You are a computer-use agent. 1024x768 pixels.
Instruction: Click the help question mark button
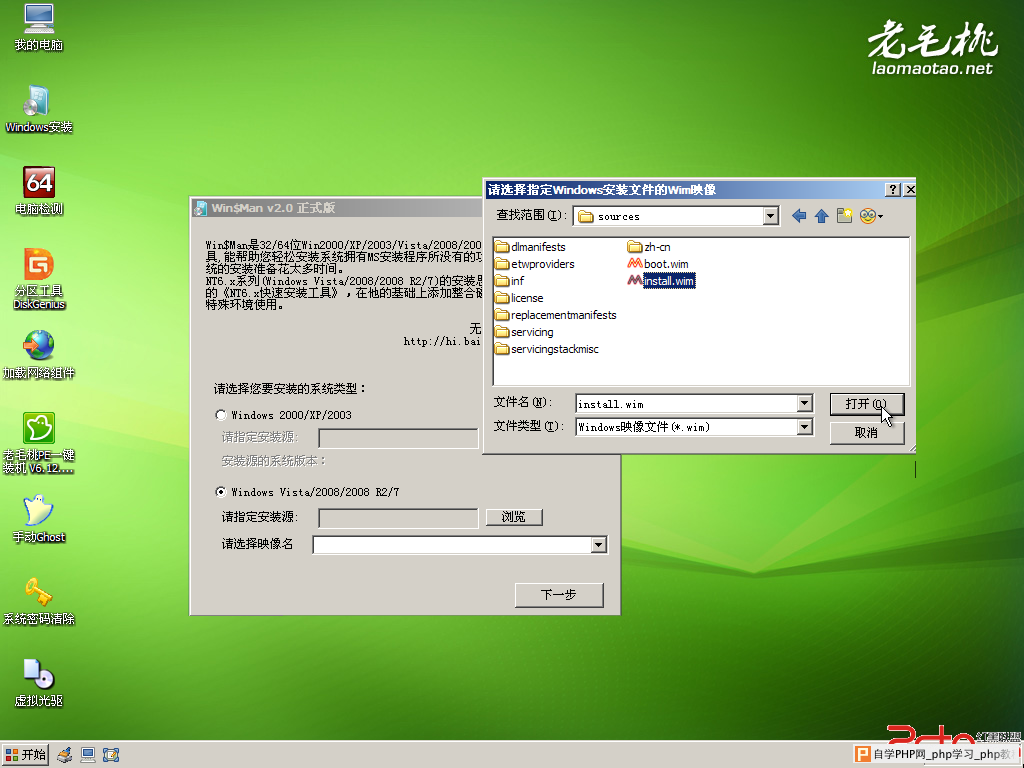[x=893, y=189]
